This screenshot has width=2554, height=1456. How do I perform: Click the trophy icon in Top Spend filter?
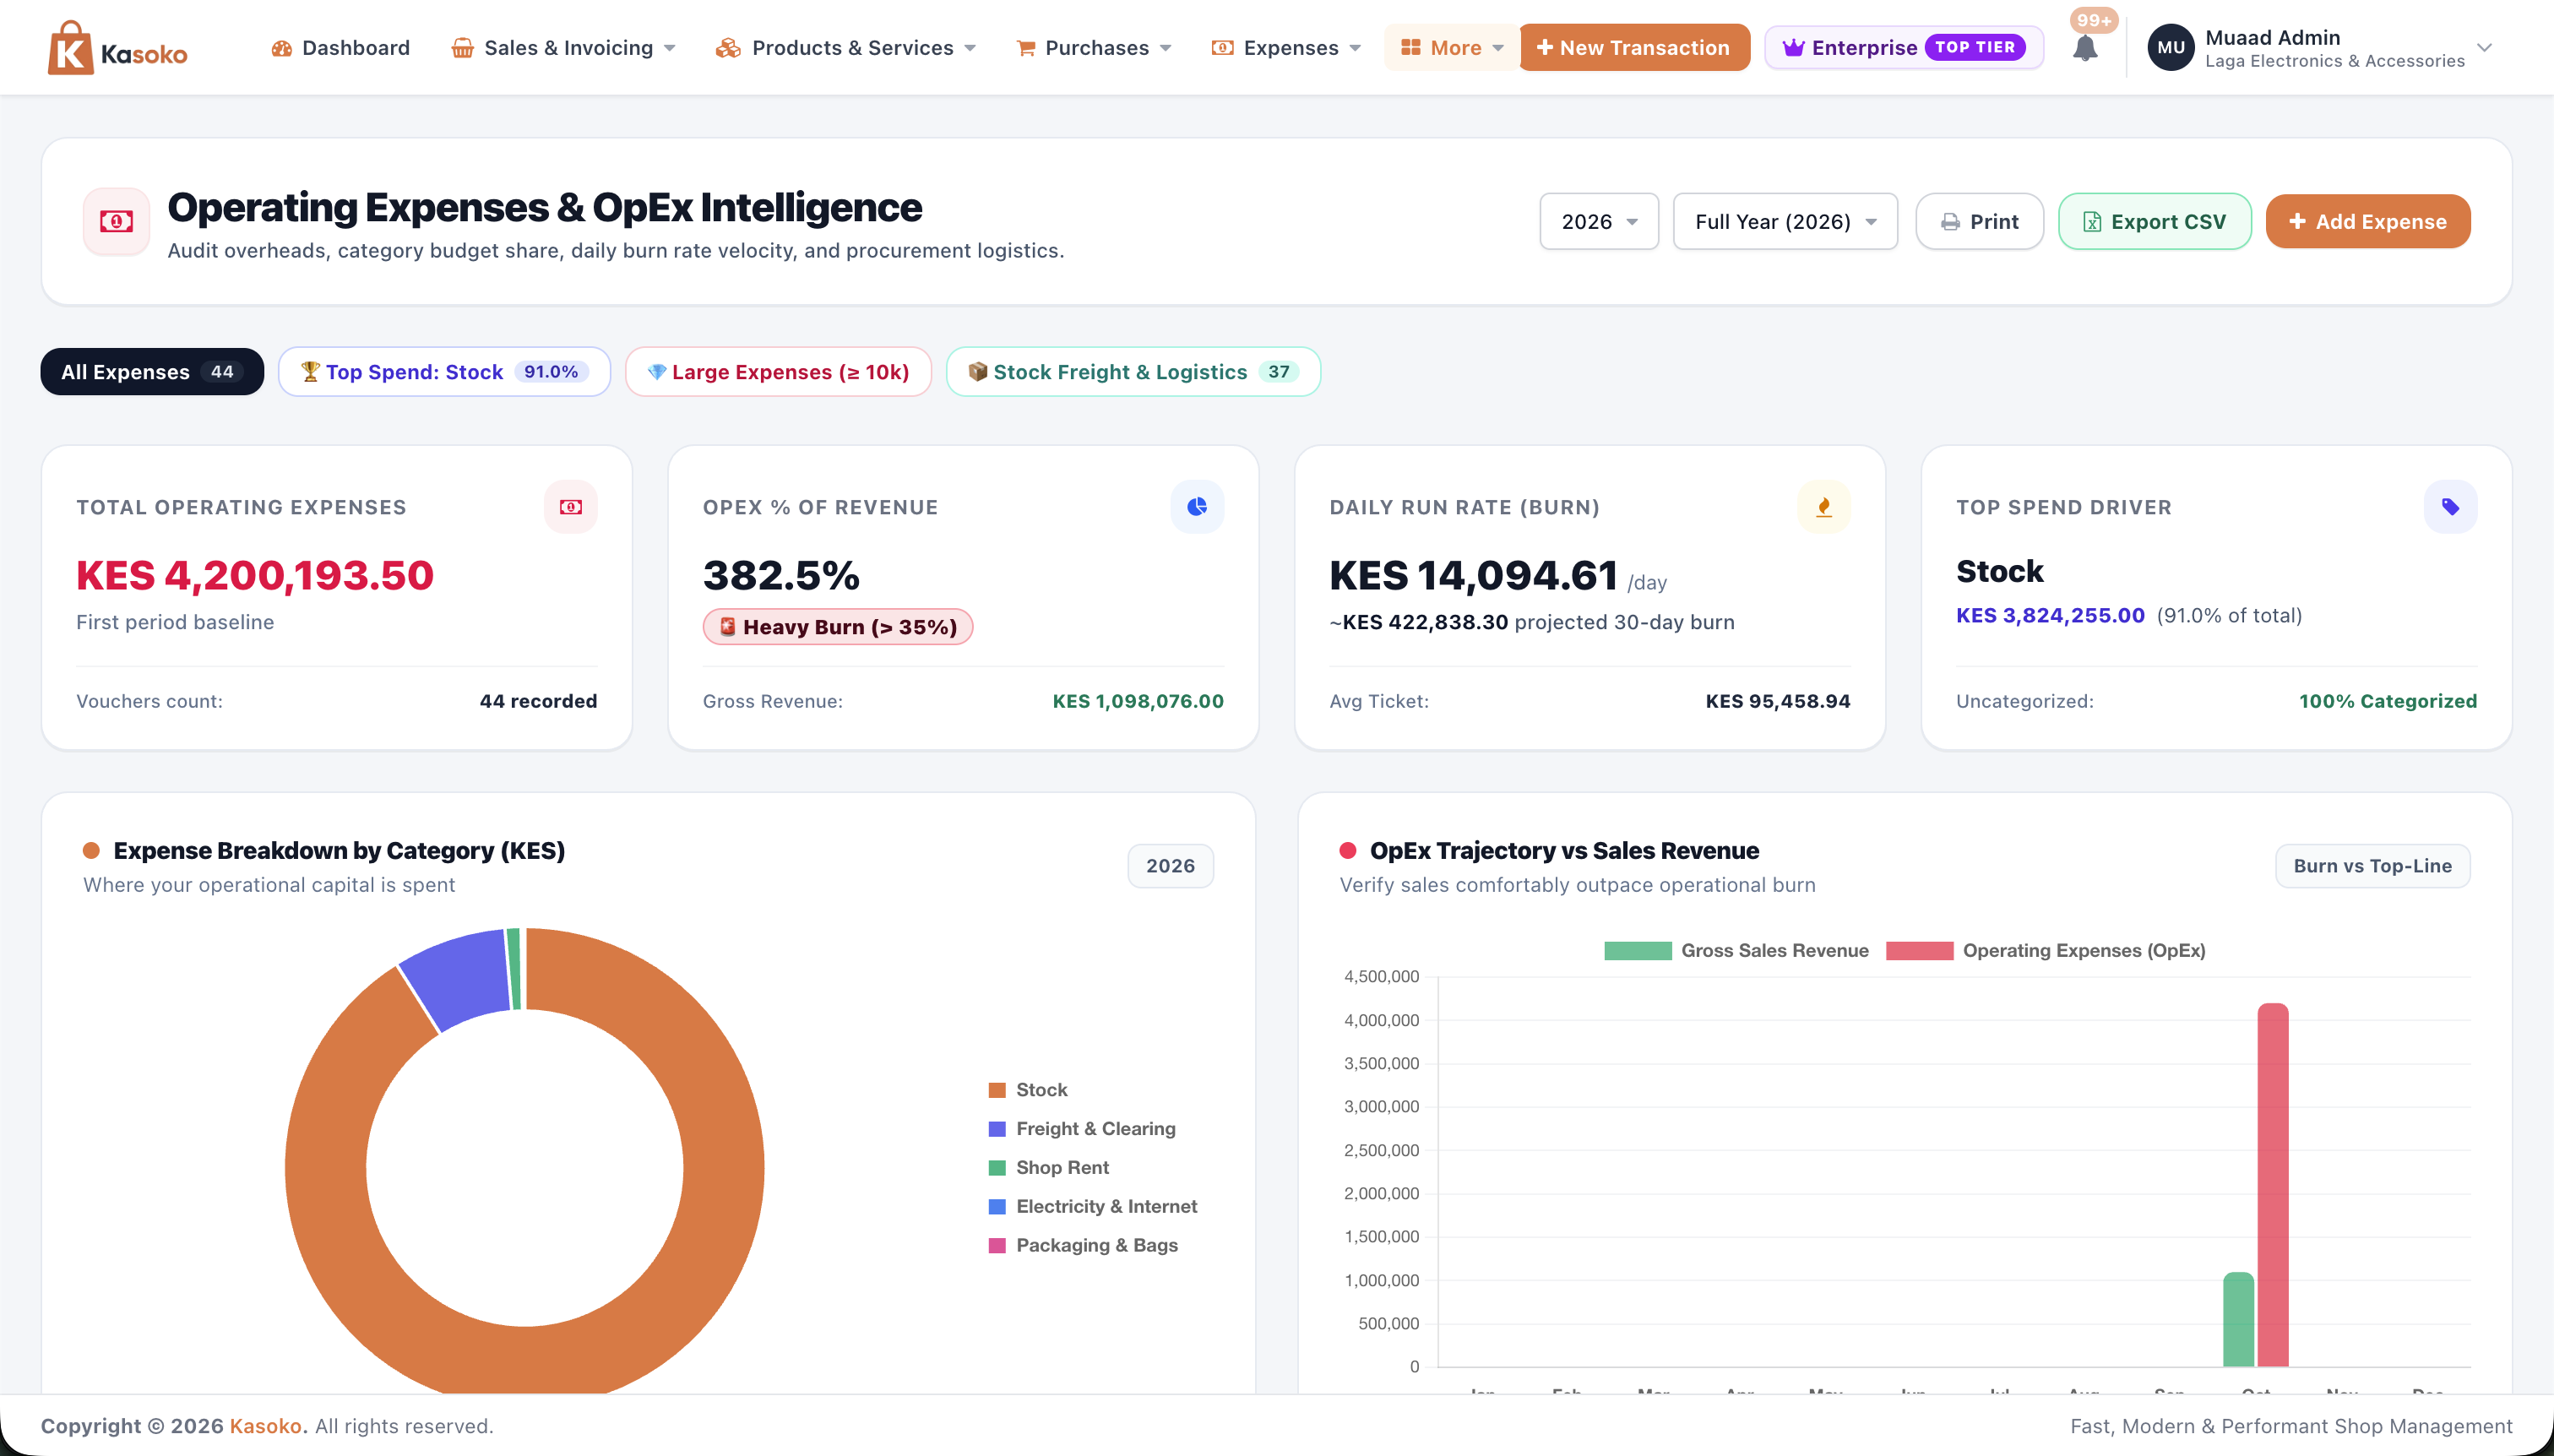310,371
